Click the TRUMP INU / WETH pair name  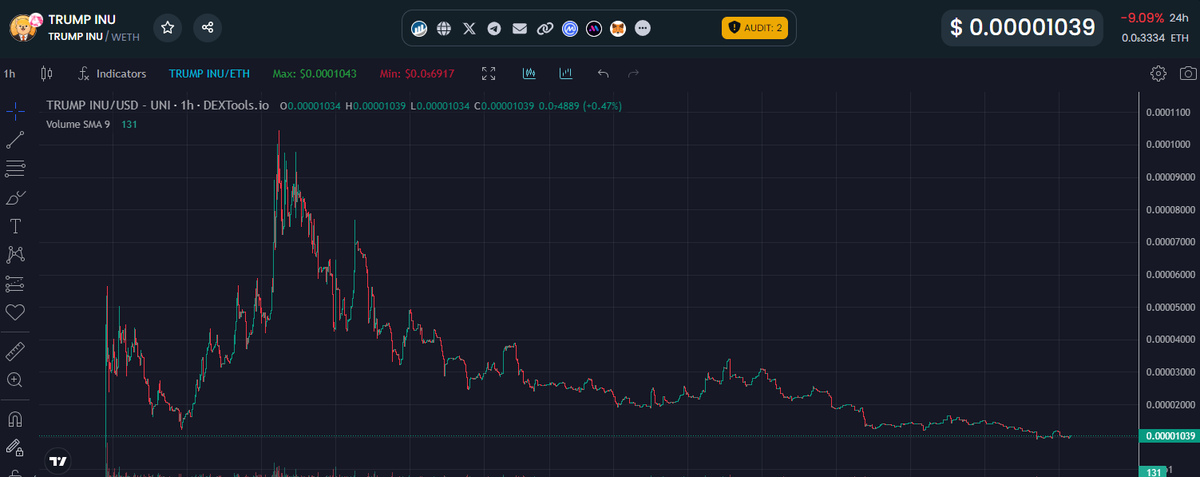[94, 36]
